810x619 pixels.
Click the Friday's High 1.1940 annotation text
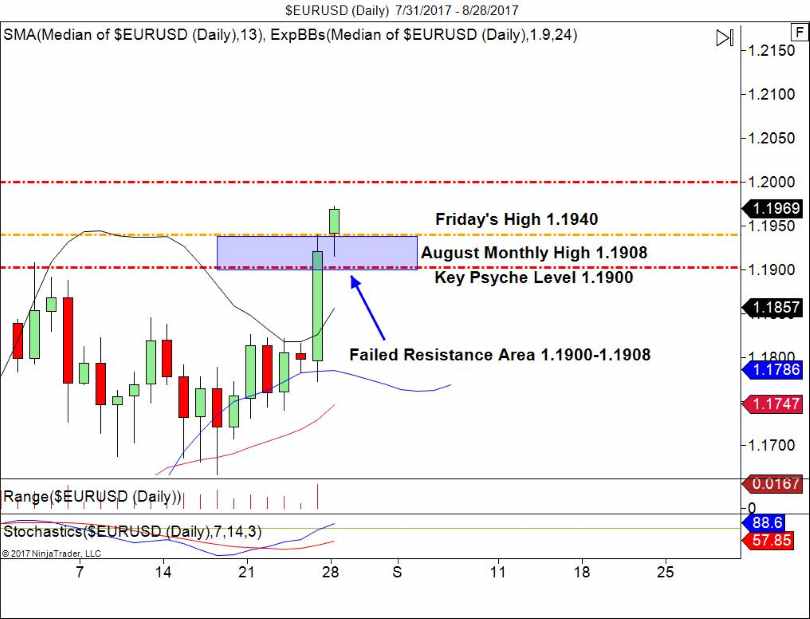tap(515, 218)
